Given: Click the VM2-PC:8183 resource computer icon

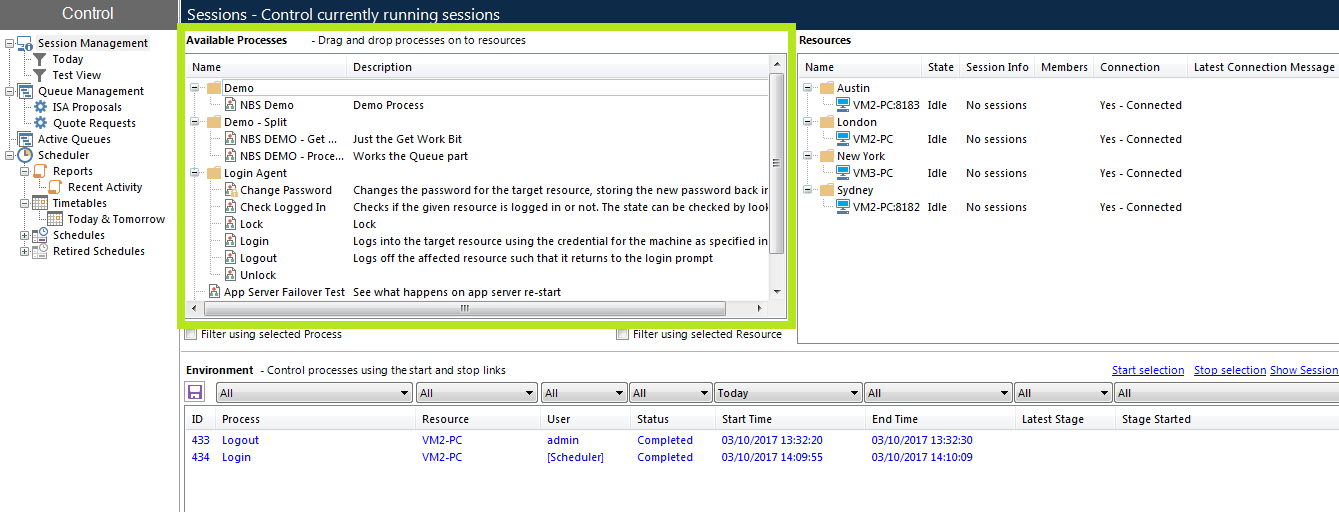Looking at the screenshot, I should 843,105.
